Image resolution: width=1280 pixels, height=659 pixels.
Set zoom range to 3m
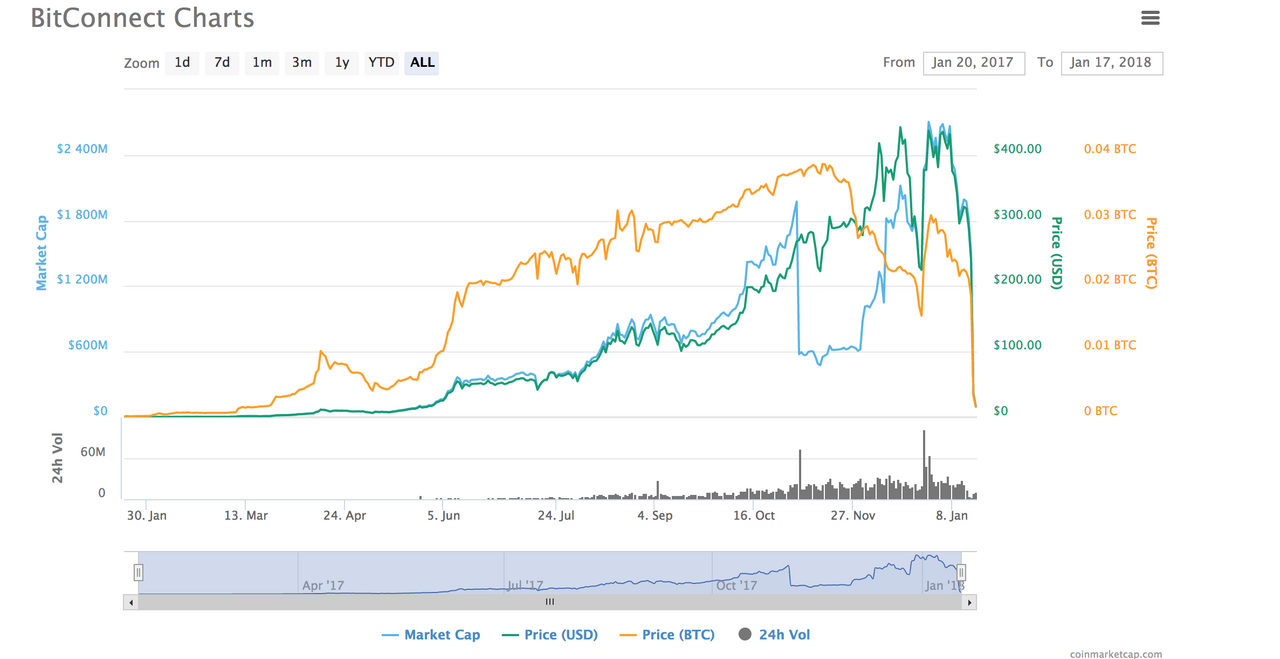tap(302, 63)
